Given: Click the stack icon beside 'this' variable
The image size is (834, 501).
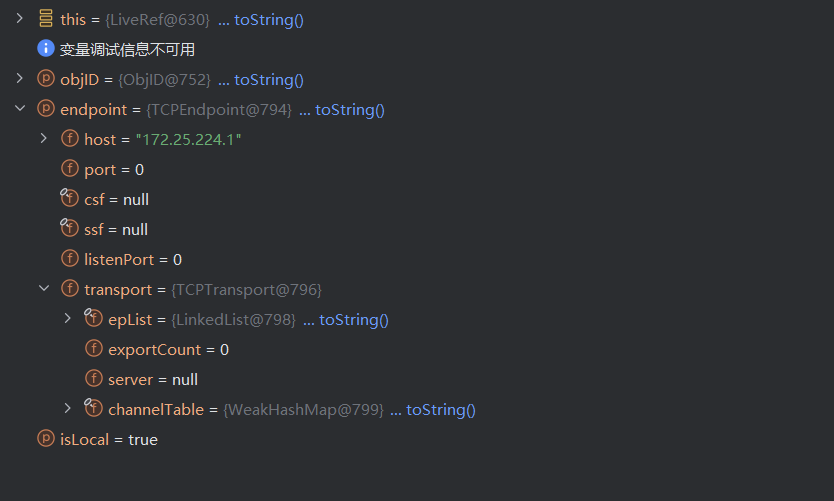Looking at the screenshot, I should pyautogui.click(x=46, y=19).
